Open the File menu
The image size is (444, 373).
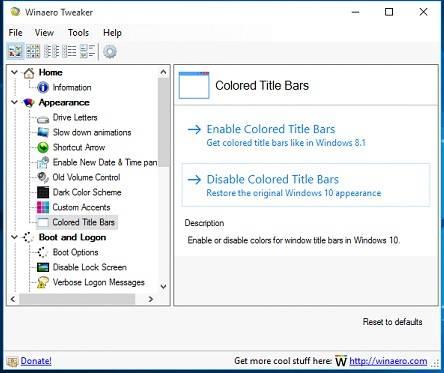pos(16,33)
